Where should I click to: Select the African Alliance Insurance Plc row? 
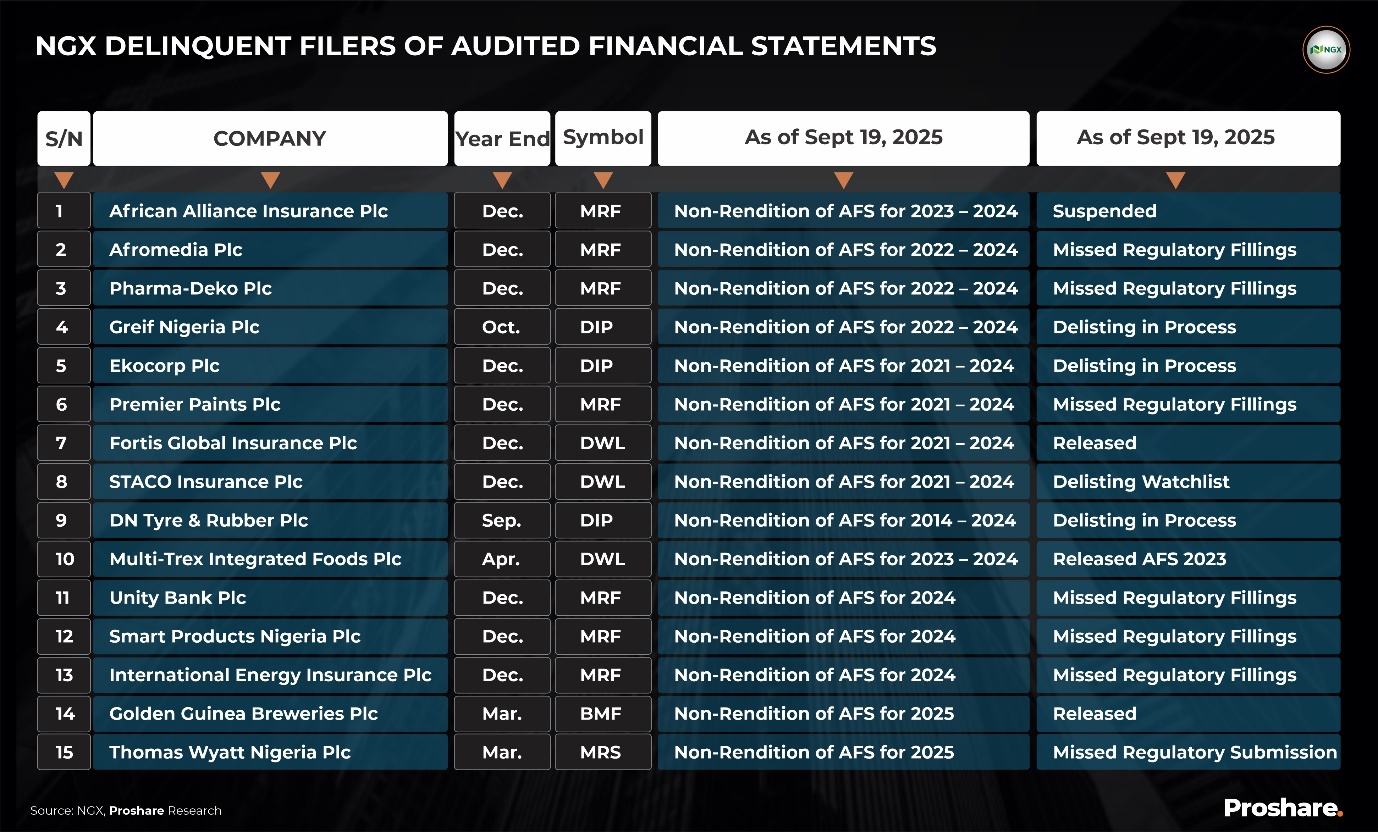click(x=248, y=211)
